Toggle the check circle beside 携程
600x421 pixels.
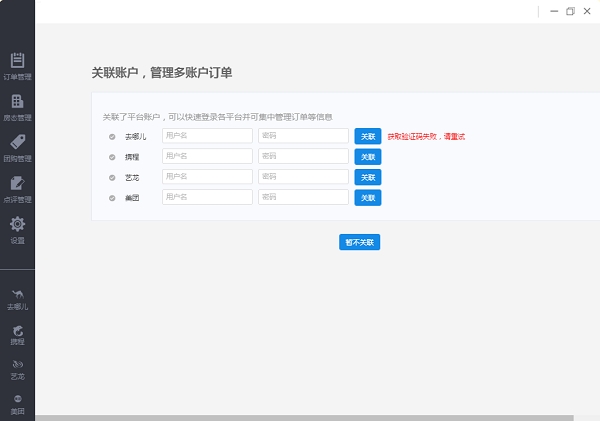(x=112, y=157)
